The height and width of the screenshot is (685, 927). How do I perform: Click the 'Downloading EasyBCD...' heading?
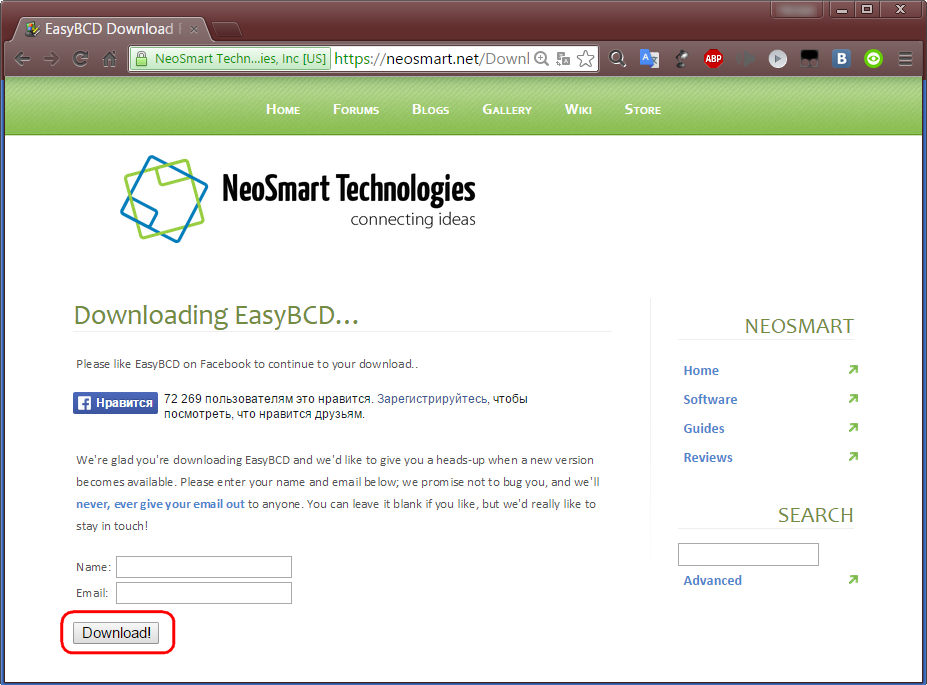[x=216, y=316]
